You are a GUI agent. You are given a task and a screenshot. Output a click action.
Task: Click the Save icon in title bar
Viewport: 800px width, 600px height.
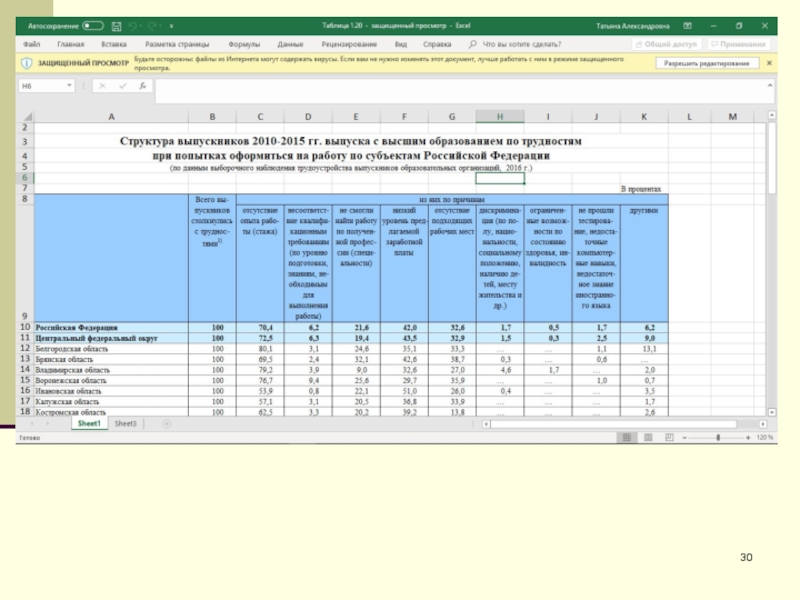click(x=114, y=25)
